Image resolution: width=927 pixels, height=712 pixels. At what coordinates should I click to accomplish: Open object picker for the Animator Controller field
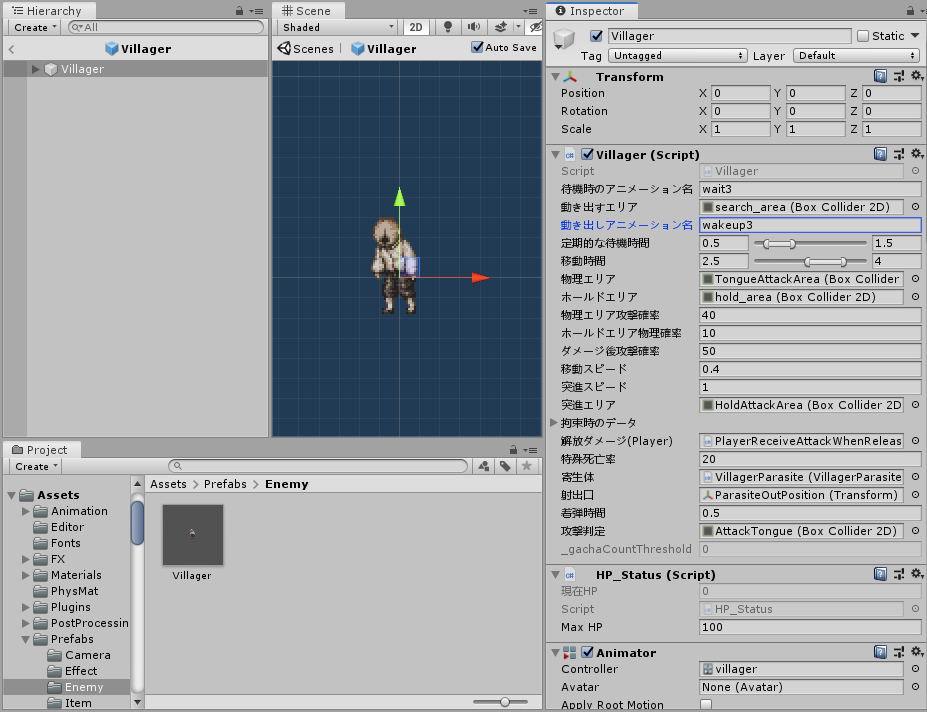914,669
